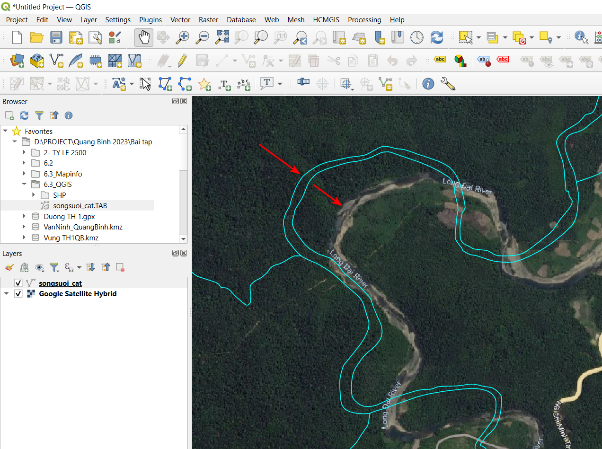This screenshot has height=449, width=602.
Task: Click the New GeoPackage Layer icon
Action: pos(37,61)
